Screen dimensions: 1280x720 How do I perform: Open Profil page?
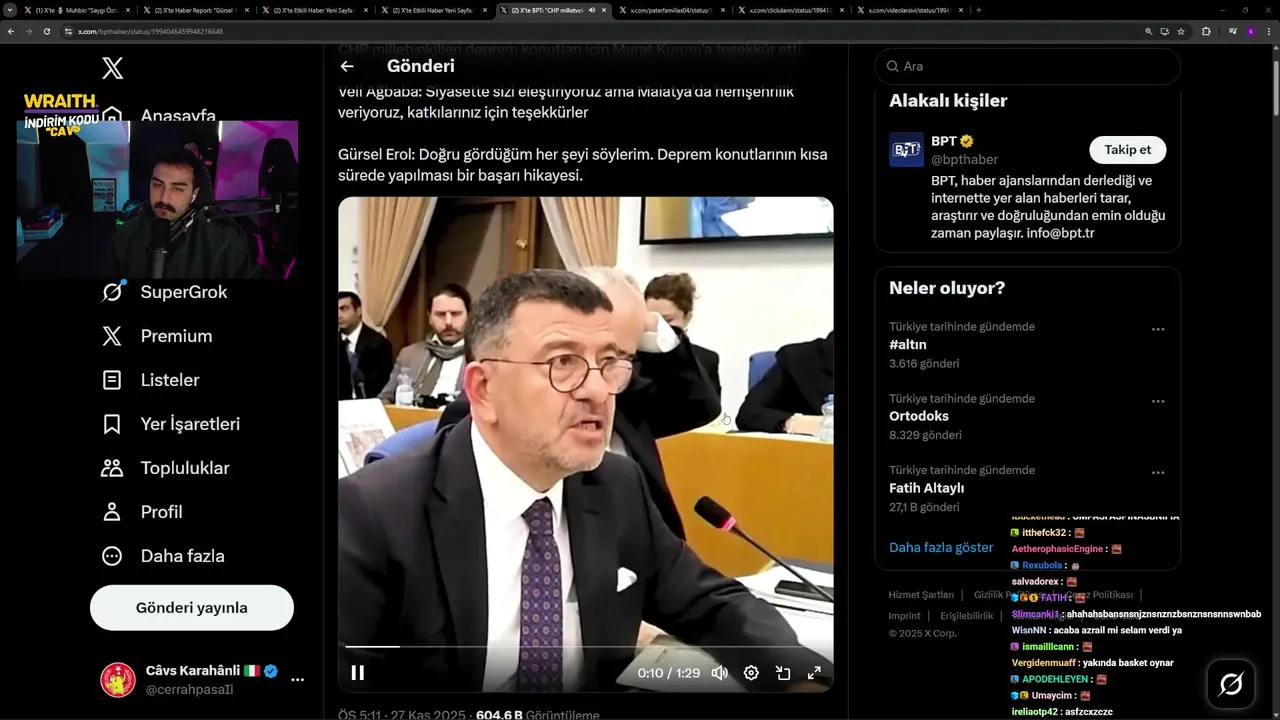pos(142,512)
